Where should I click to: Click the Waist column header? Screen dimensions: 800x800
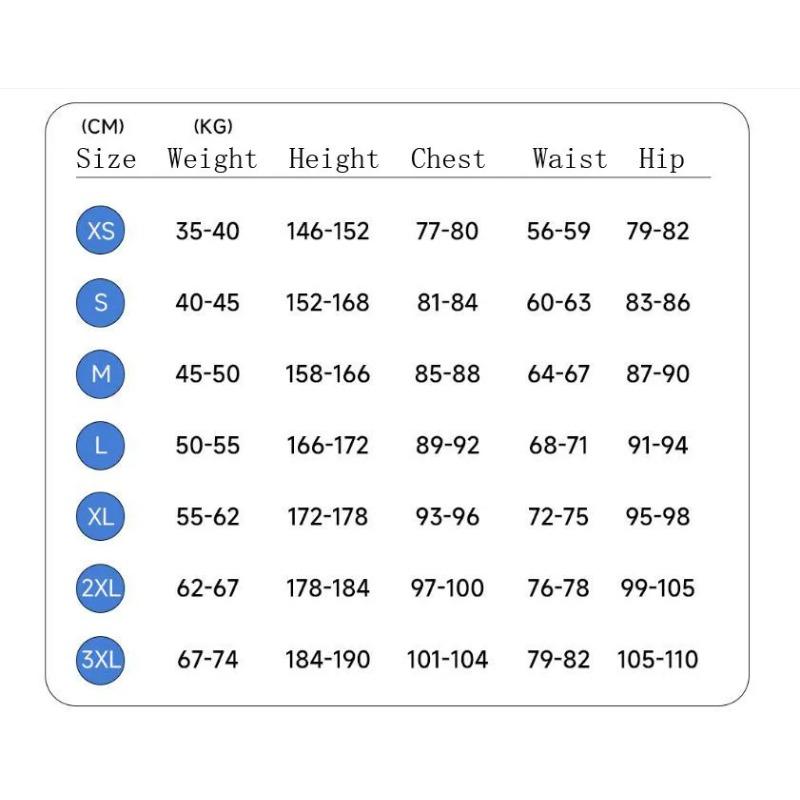coord(569,159)
